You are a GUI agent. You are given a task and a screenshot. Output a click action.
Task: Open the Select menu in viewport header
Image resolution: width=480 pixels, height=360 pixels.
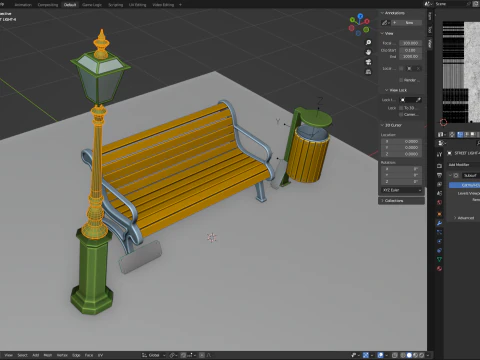click(22, 355)
